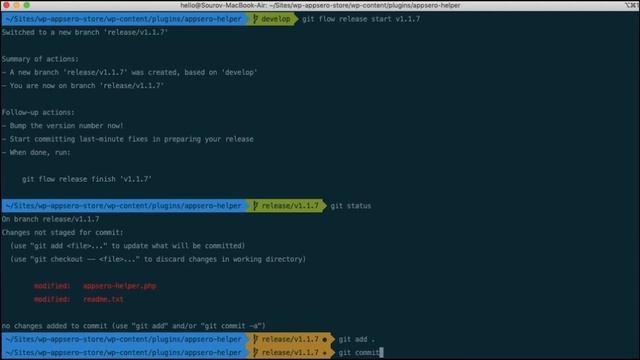This screenshot has height=360, width=640.
Task: Click the 'On branch release/v1.1.7' line
Action: click(50, 219)
